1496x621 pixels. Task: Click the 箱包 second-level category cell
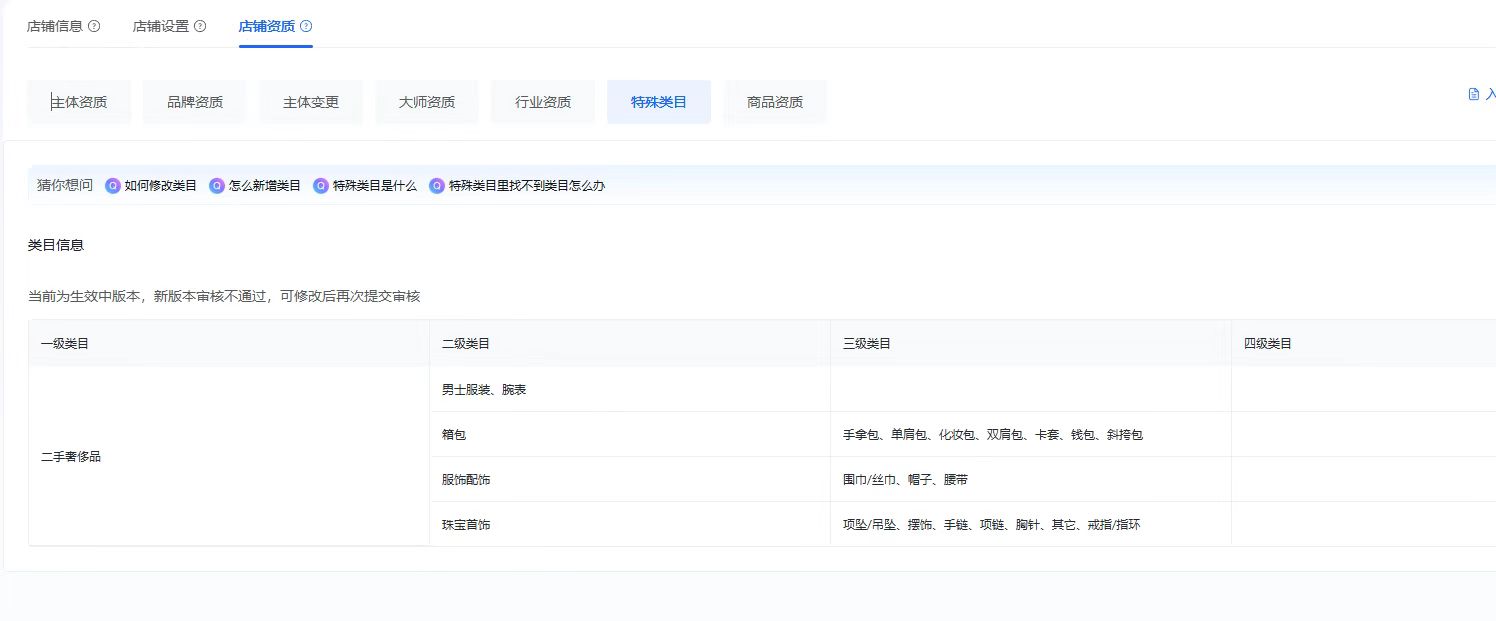454,435
